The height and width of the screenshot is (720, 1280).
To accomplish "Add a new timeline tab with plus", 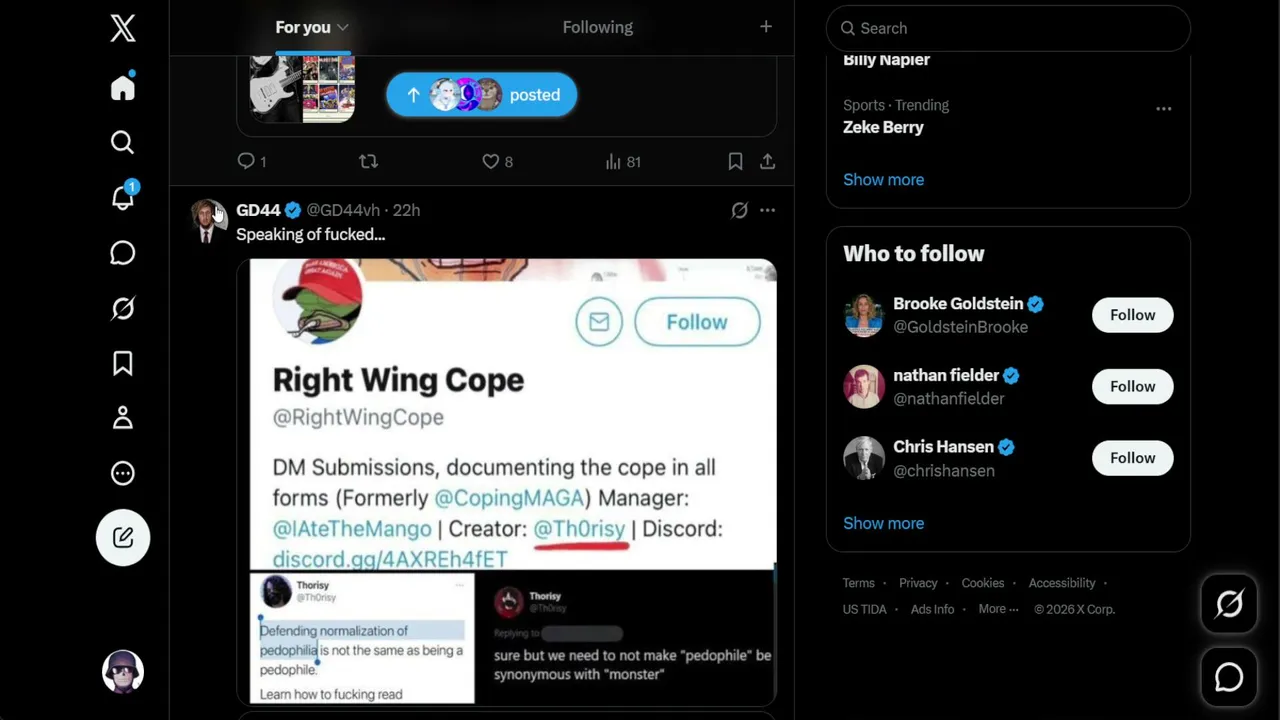I will [766, 27].
